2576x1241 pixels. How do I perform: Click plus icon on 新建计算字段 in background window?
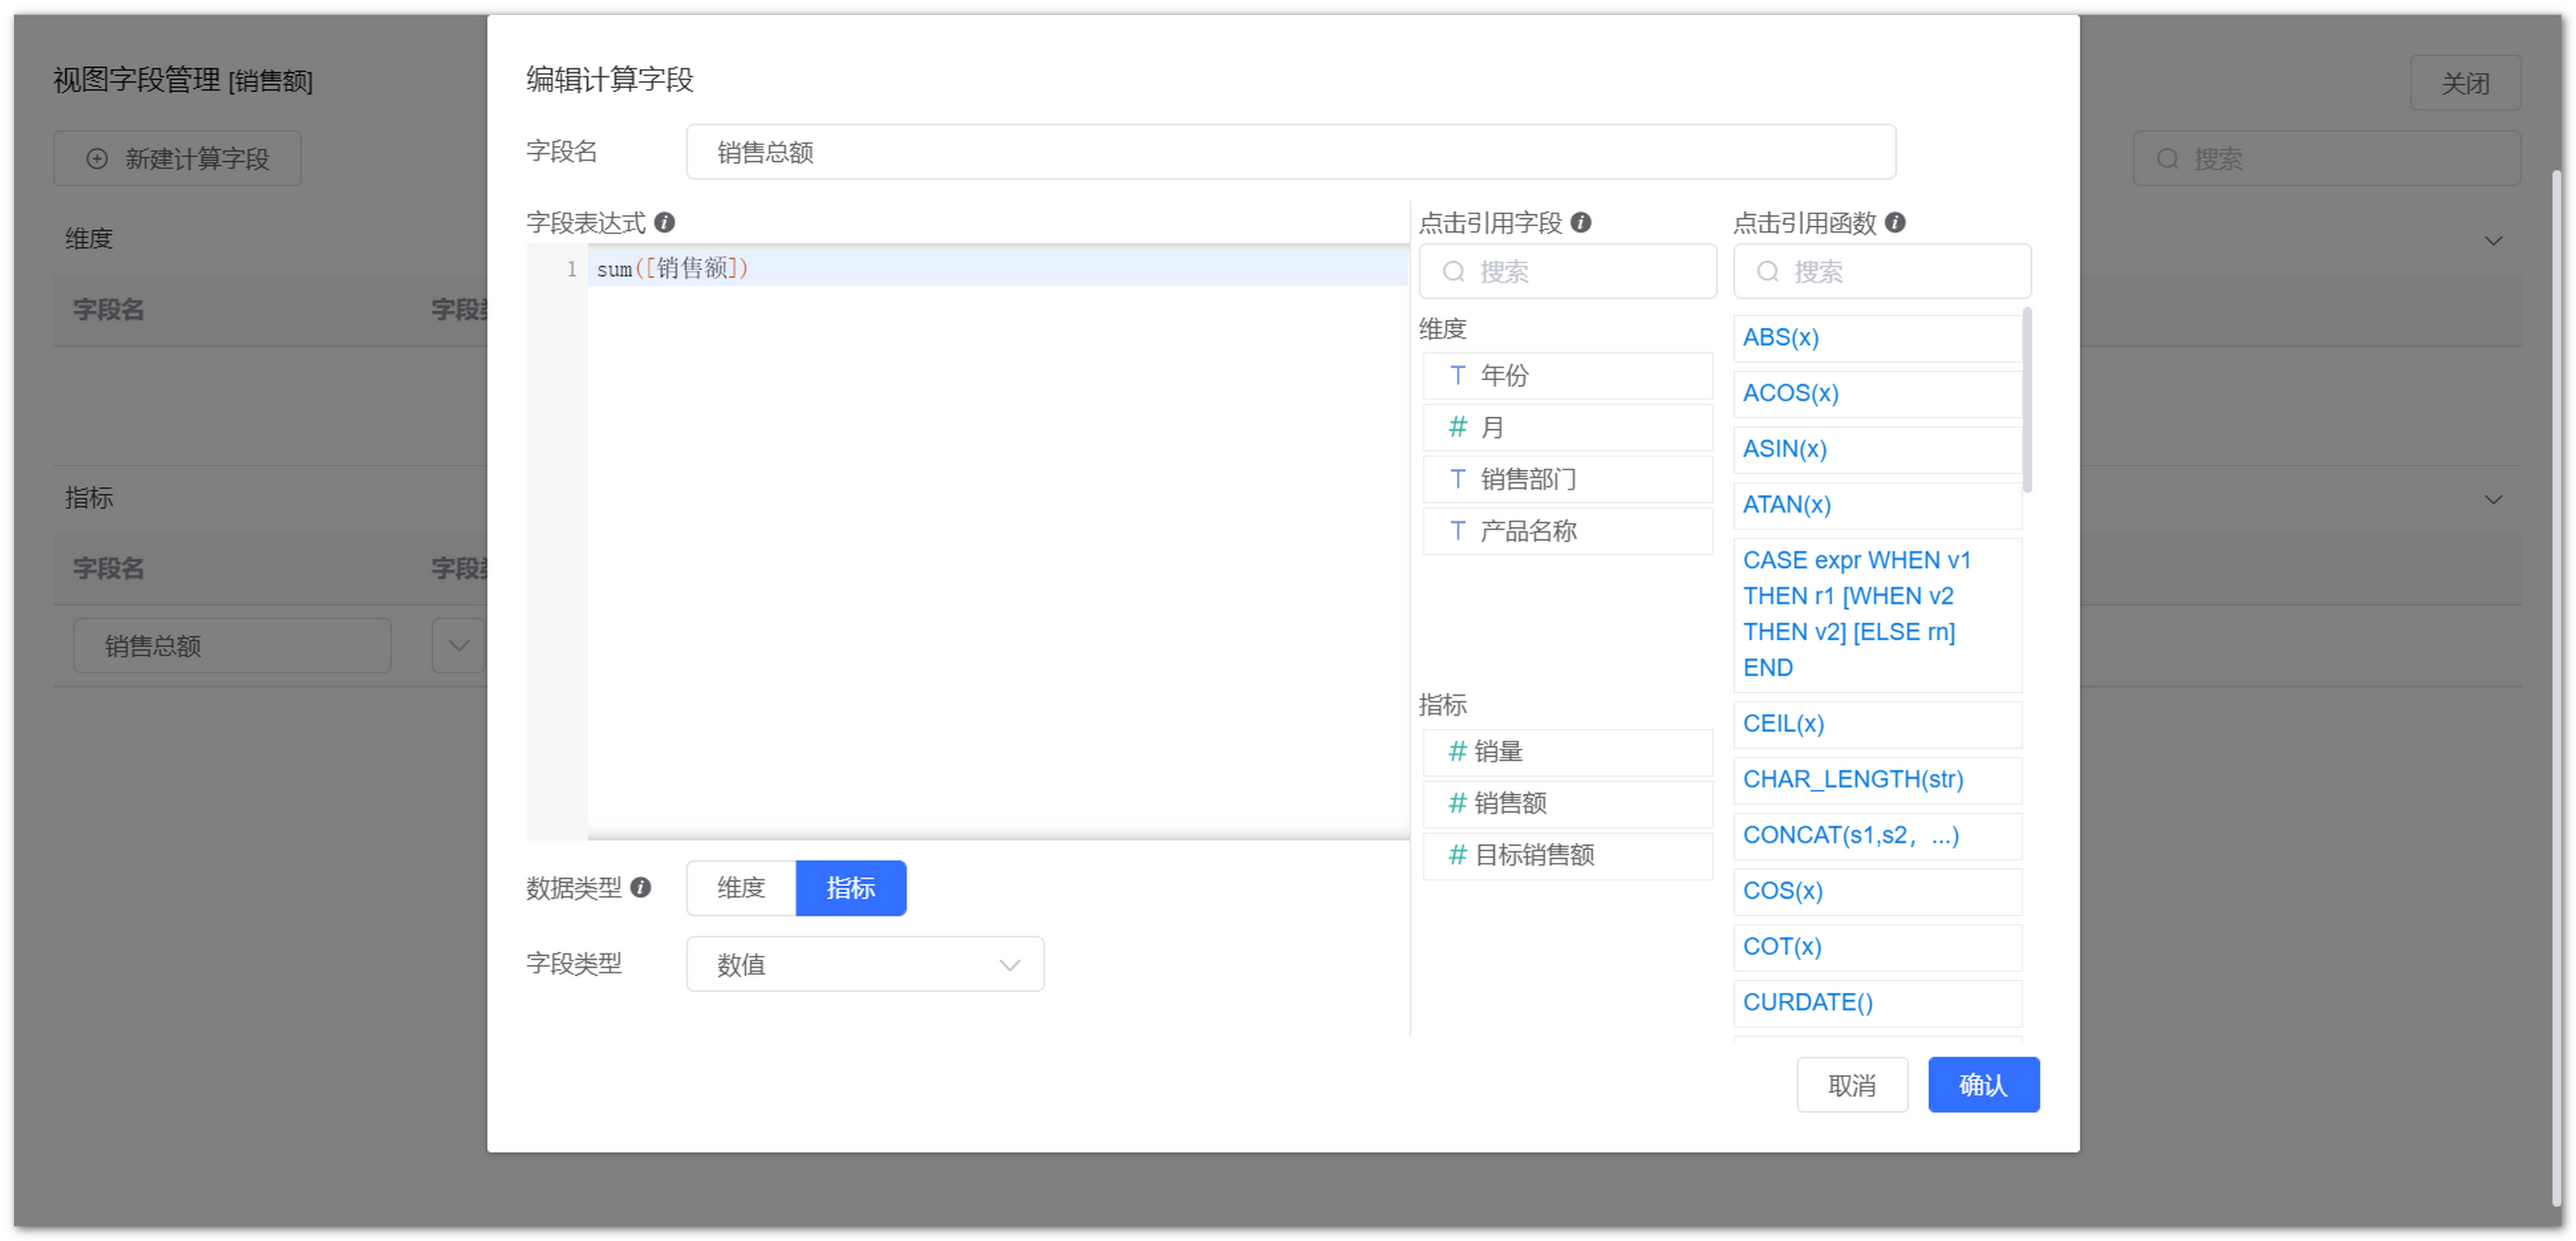[97, 158]
